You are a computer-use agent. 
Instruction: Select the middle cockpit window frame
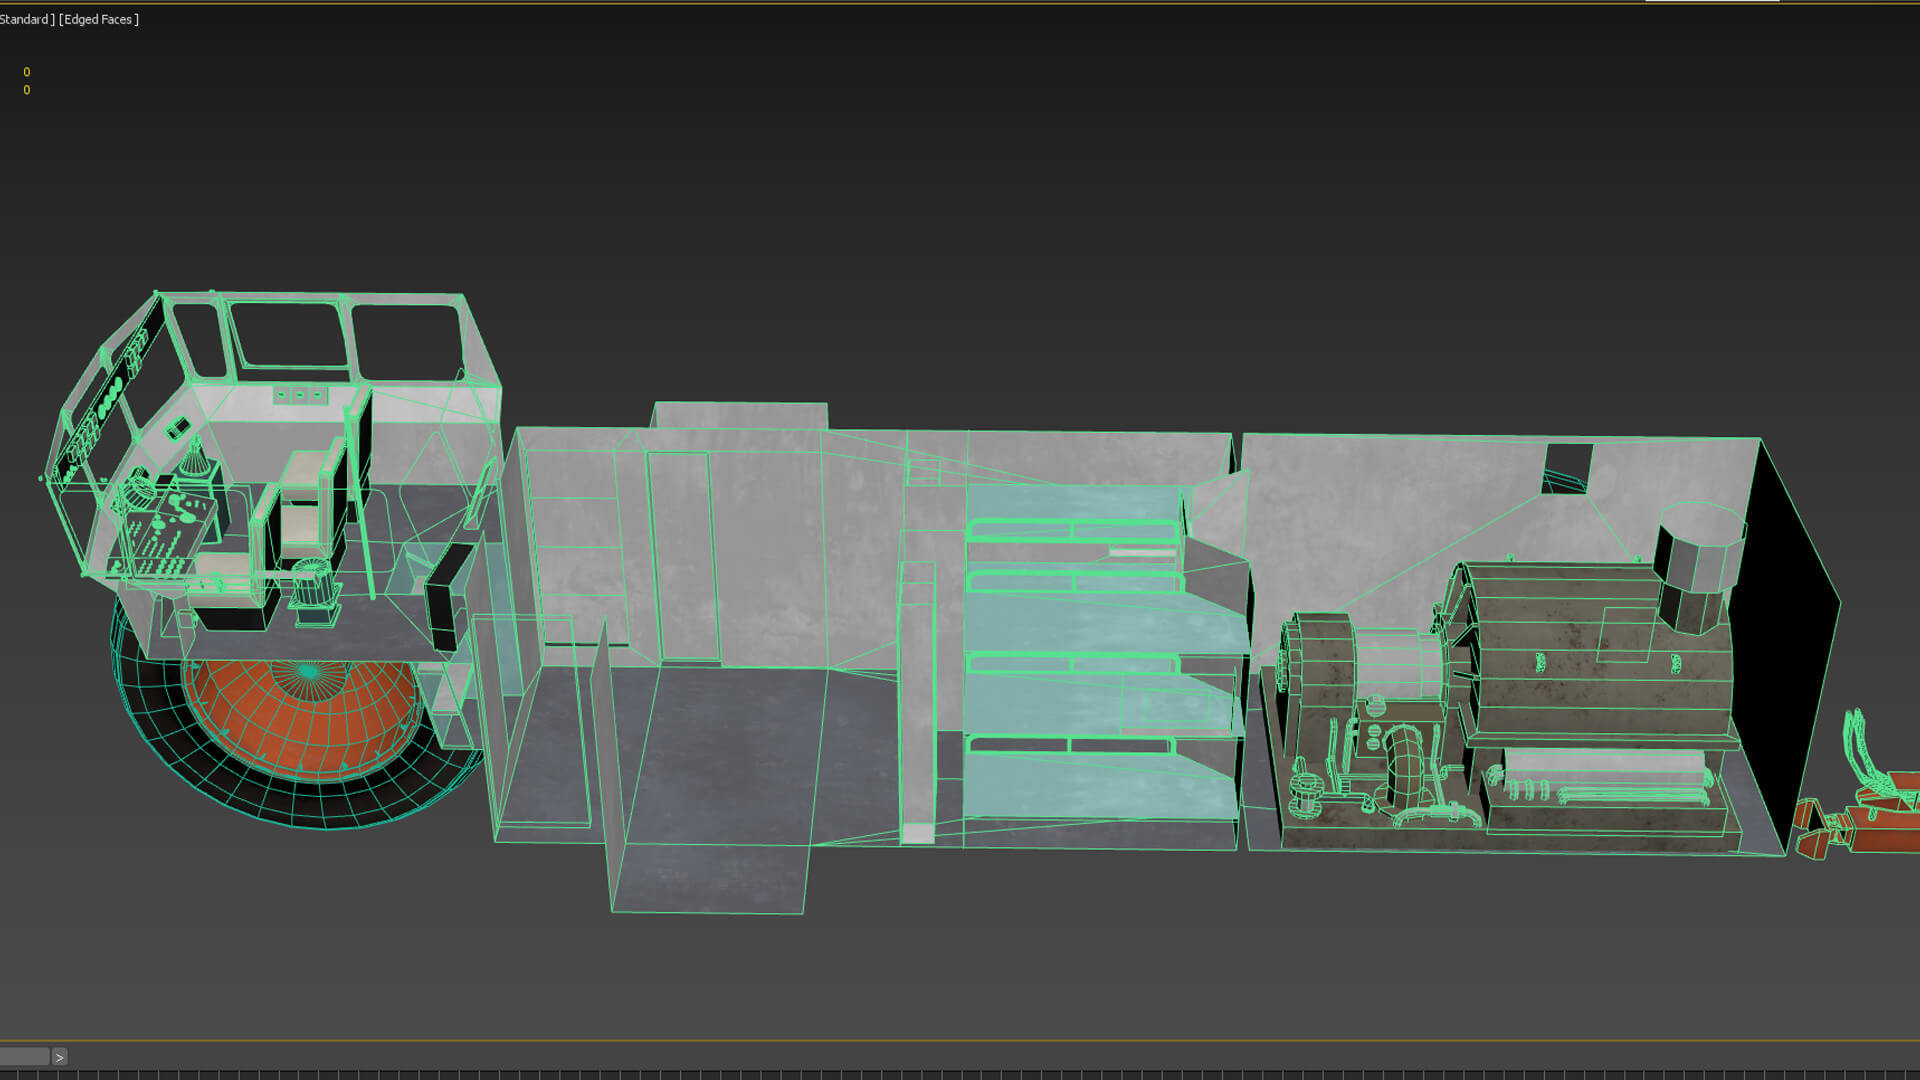click(288, 335)
